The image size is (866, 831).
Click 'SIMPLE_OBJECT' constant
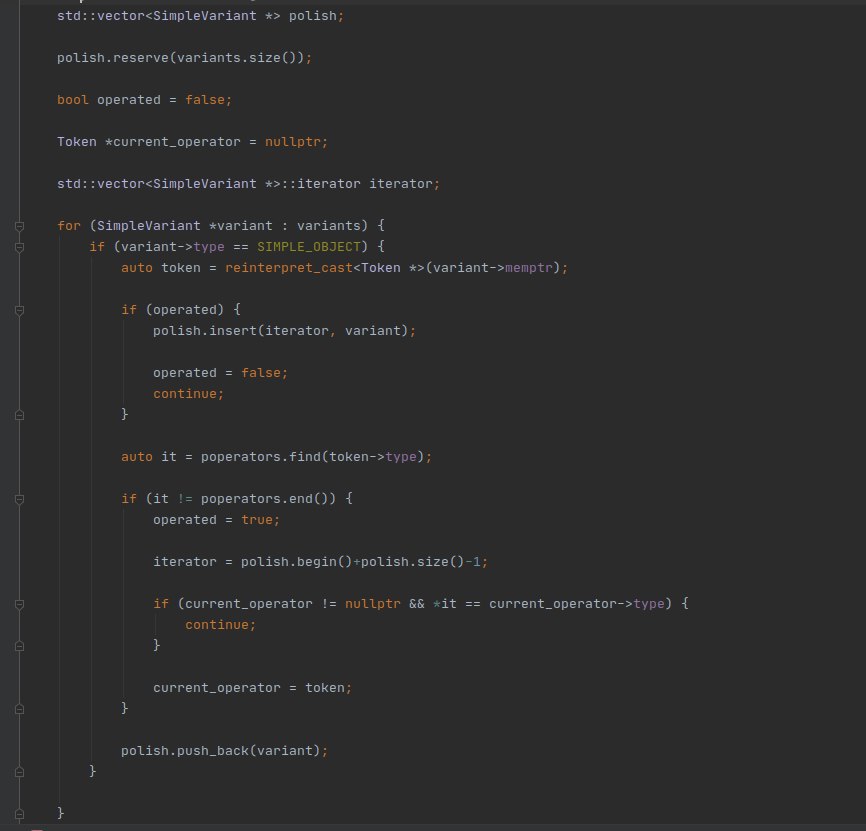pos(309,247)
